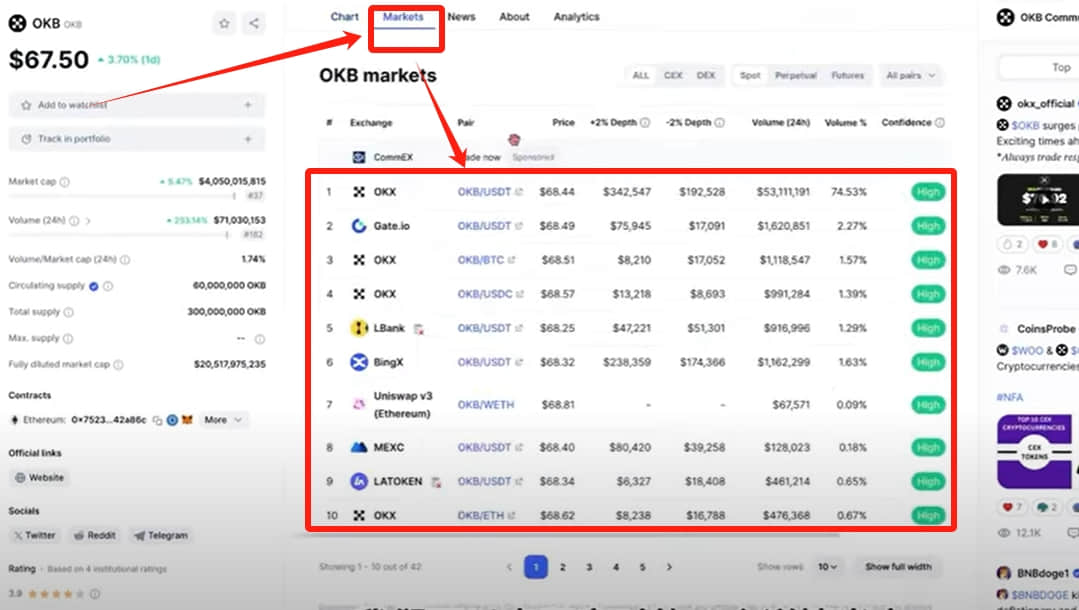1079x610 pixels.
Task: Click the Add to watchlist button
Action: coord(137,105)
